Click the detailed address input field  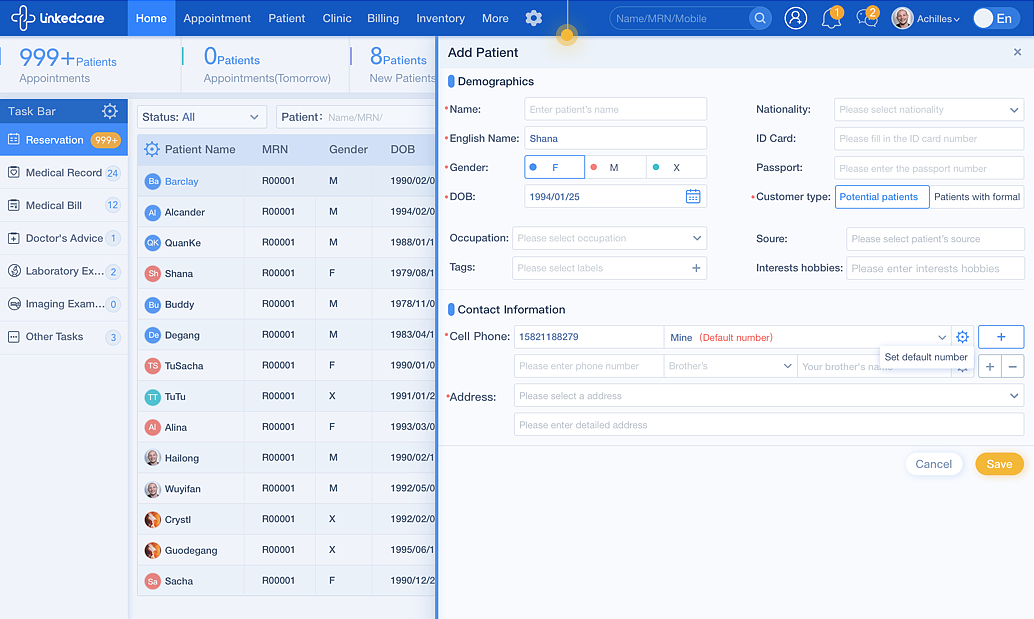click(769, 425)
